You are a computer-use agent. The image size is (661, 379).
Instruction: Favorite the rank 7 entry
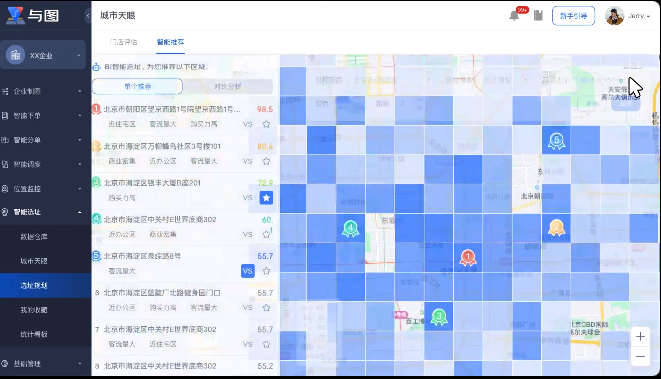coord(266,344)
